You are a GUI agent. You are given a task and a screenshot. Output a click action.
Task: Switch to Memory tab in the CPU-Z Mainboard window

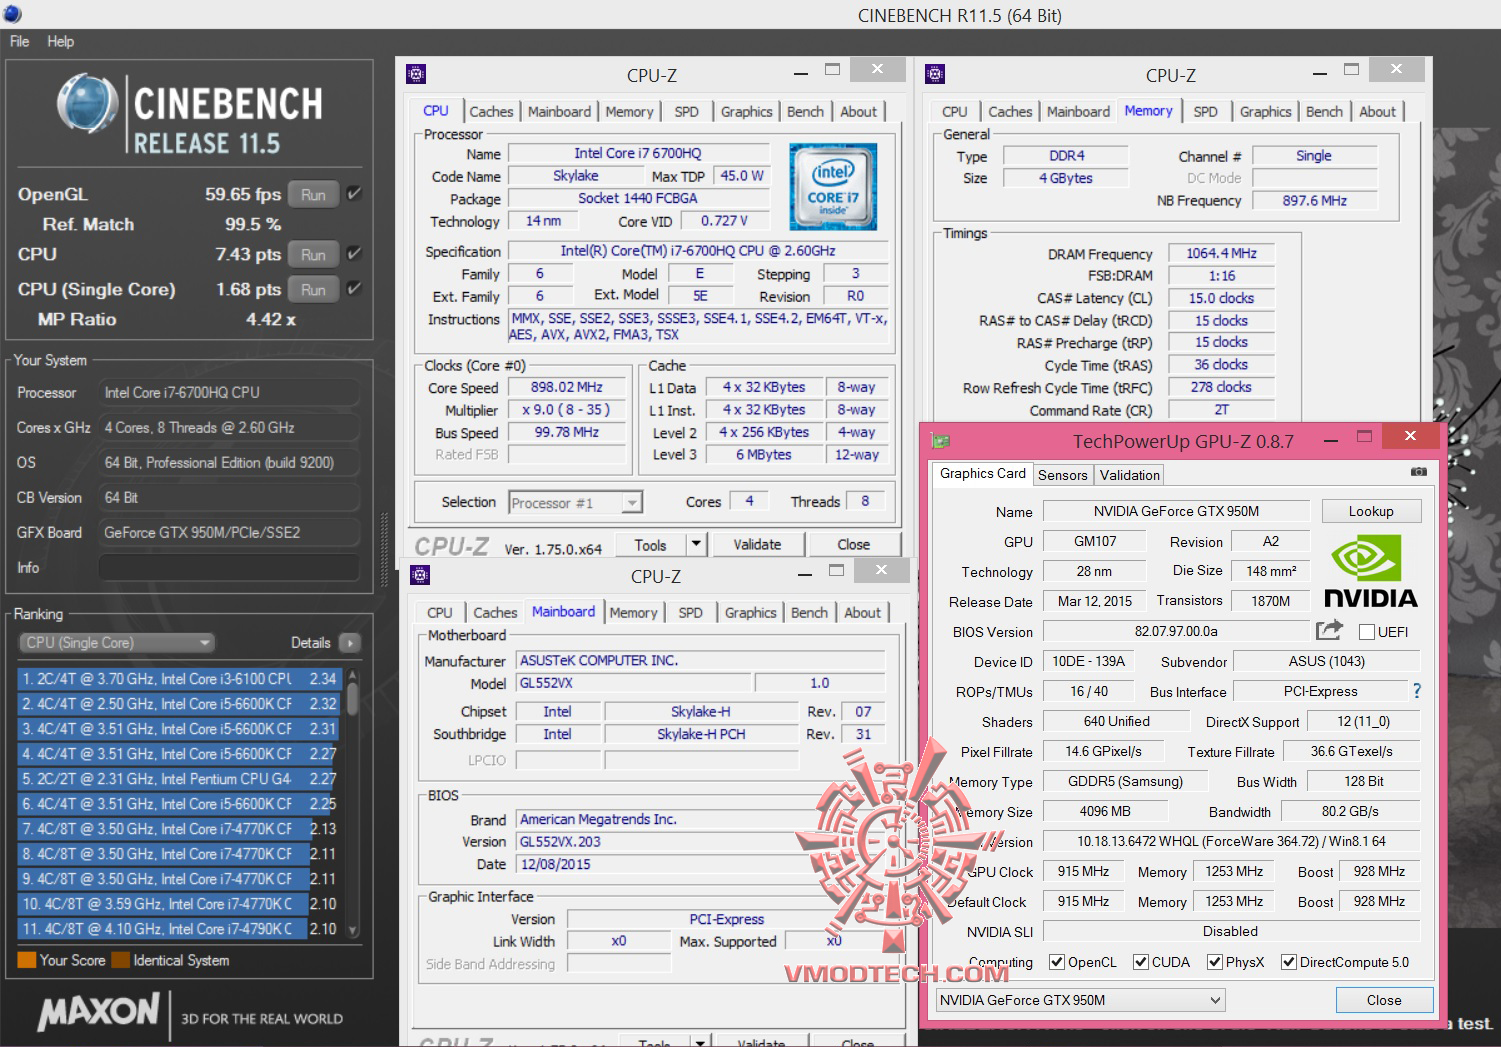[x=633, y=613]
